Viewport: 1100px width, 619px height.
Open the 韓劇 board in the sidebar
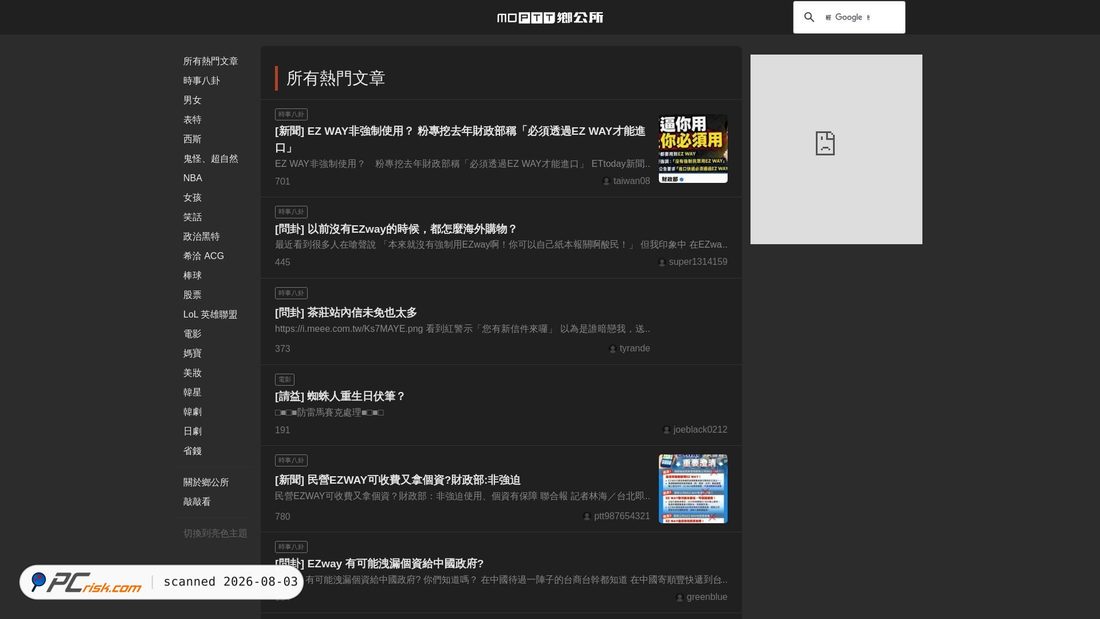tap(192, 412)
